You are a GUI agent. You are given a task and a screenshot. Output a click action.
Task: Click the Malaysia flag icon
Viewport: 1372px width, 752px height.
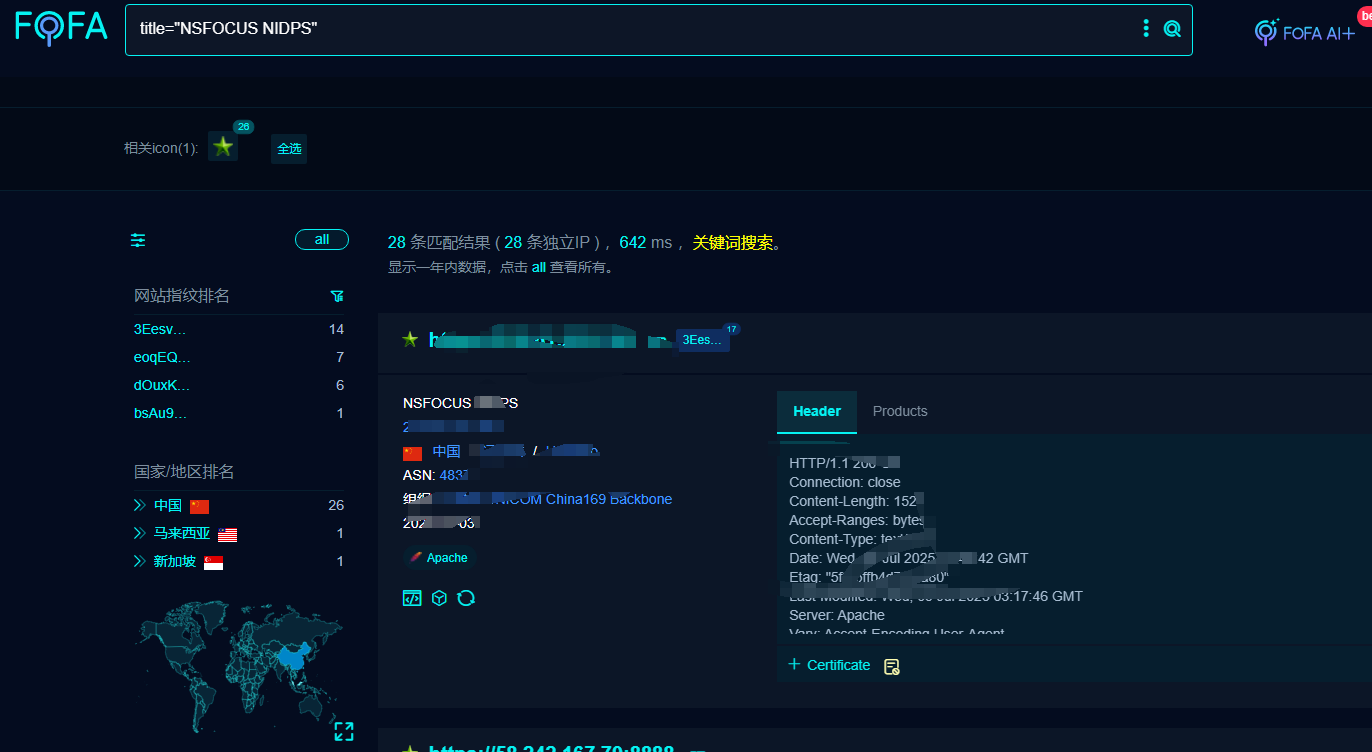coord(227,535)
